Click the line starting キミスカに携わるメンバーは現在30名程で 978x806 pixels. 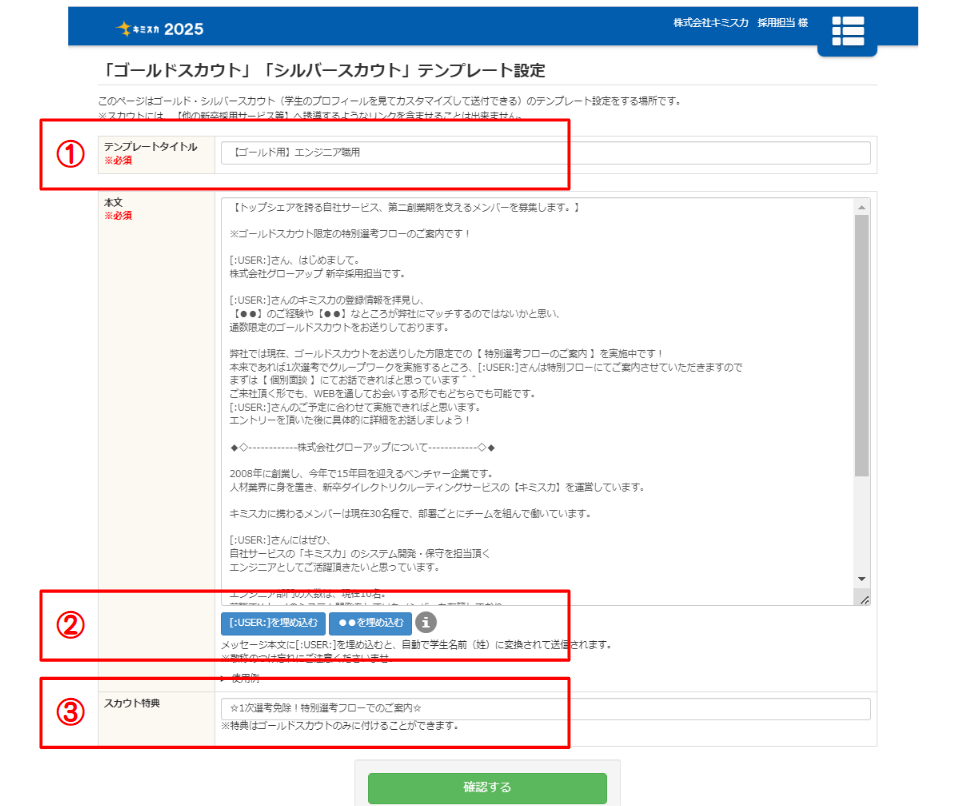click(410, 513)
